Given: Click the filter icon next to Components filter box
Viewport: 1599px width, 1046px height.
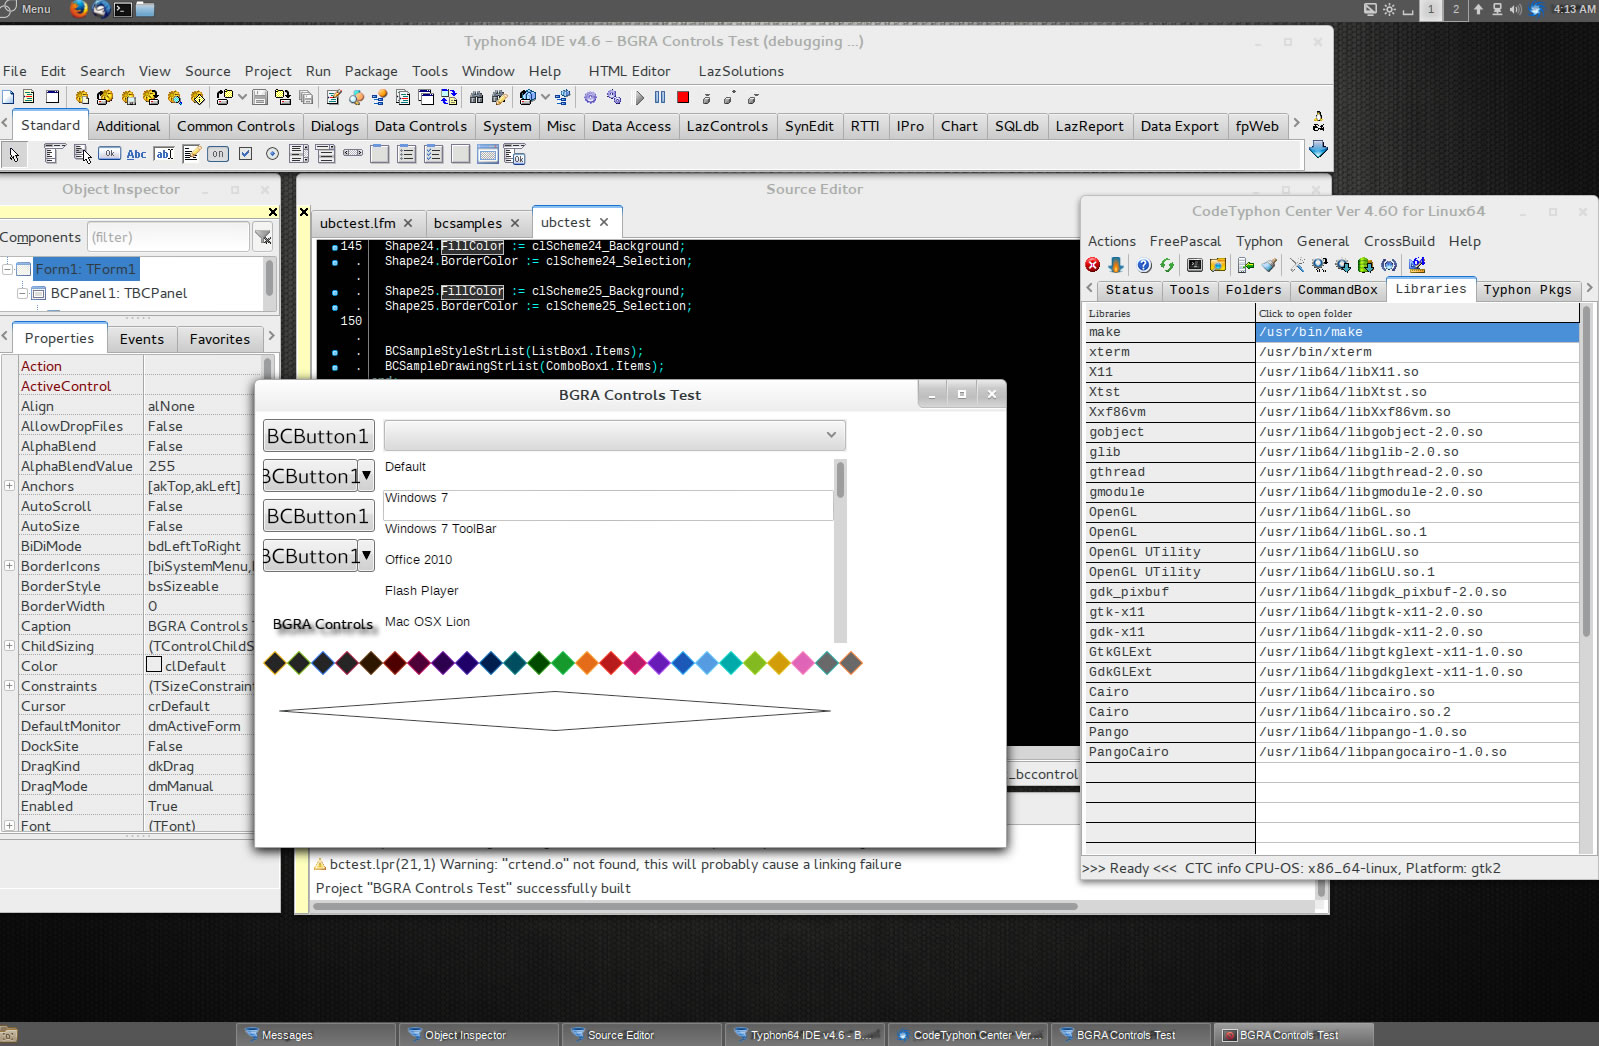Looking at the screenshot, I should tap(263, 236).
